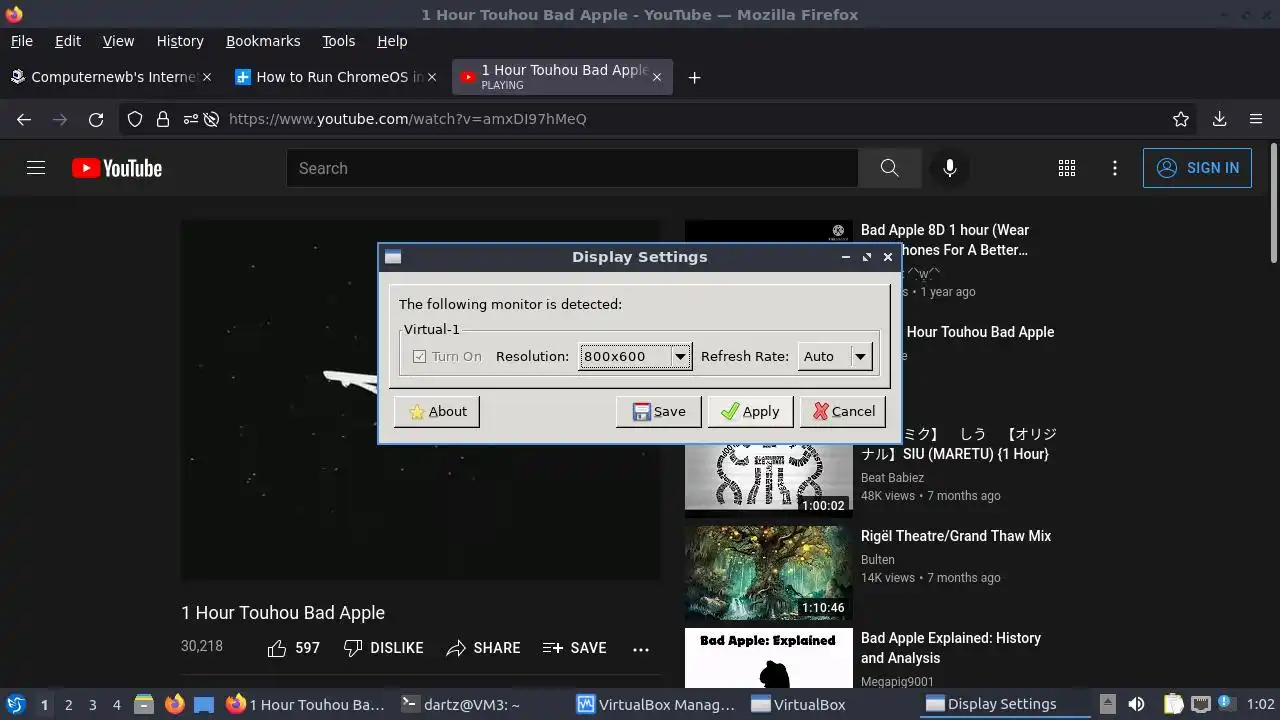Open About in Display Settings
Viewport: 1280px width, 720px height.
[x=437, y=411]
